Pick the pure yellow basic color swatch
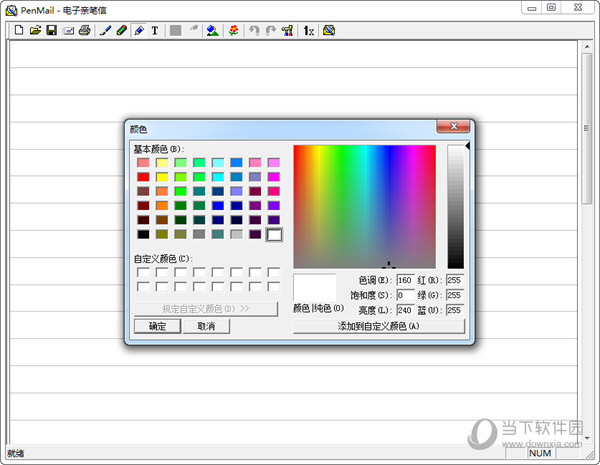Viewport: 600px width, 465px height. point(162,177)
